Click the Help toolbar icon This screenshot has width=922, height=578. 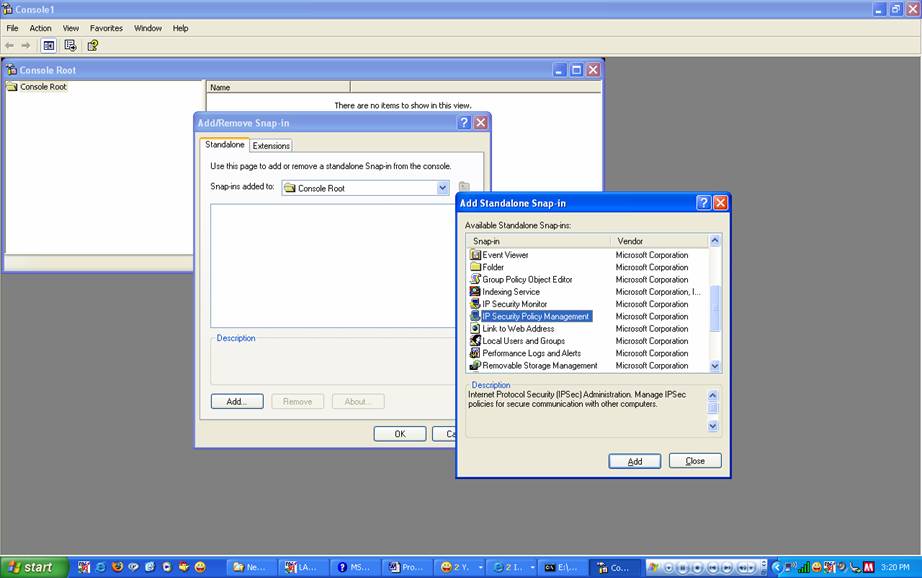pos(92,45)
